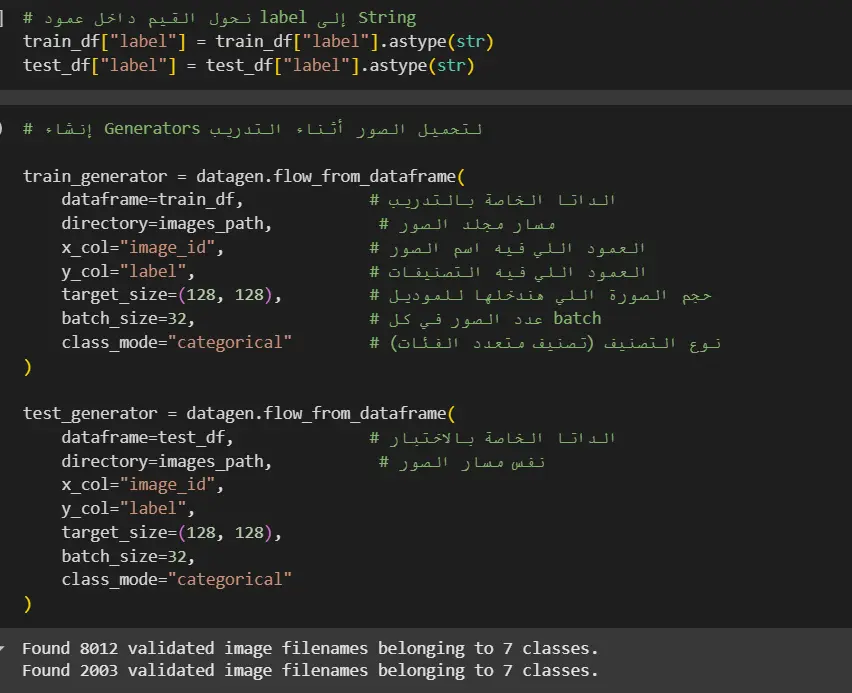Click the comment العمود اللي فيه اسم الصور

coord(507,248)
